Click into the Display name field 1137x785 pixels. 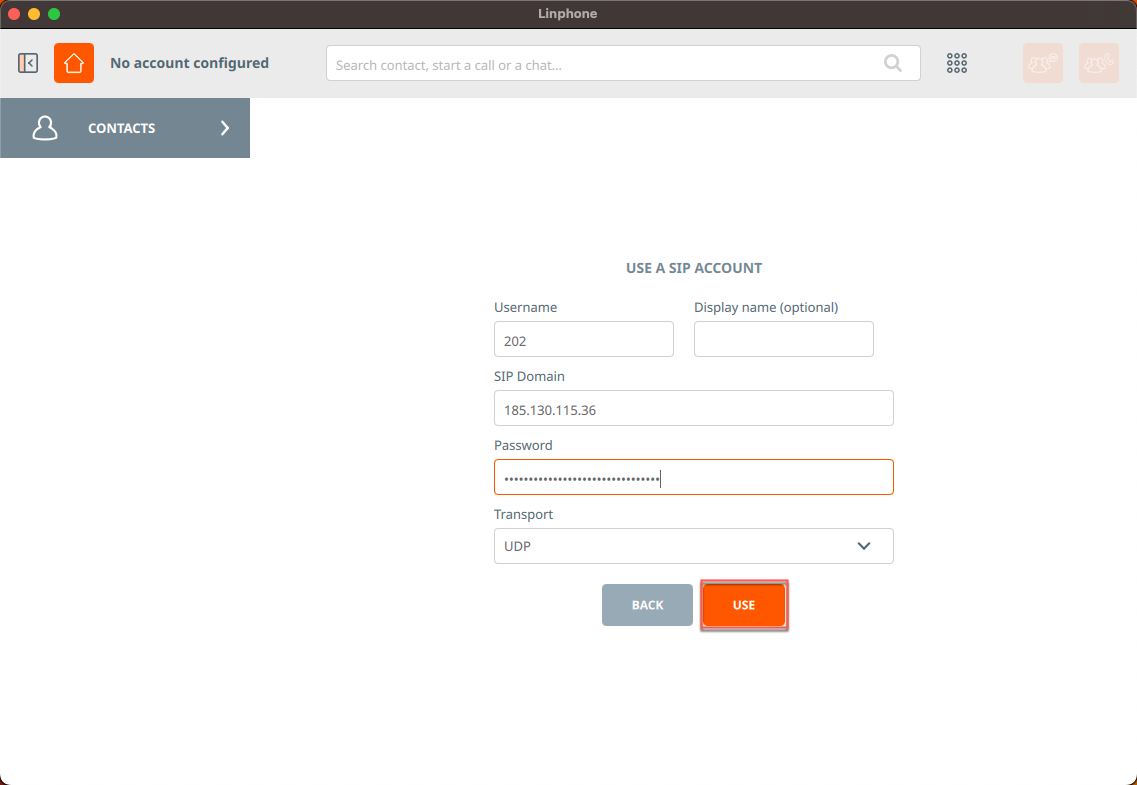(x=783, y=339)
